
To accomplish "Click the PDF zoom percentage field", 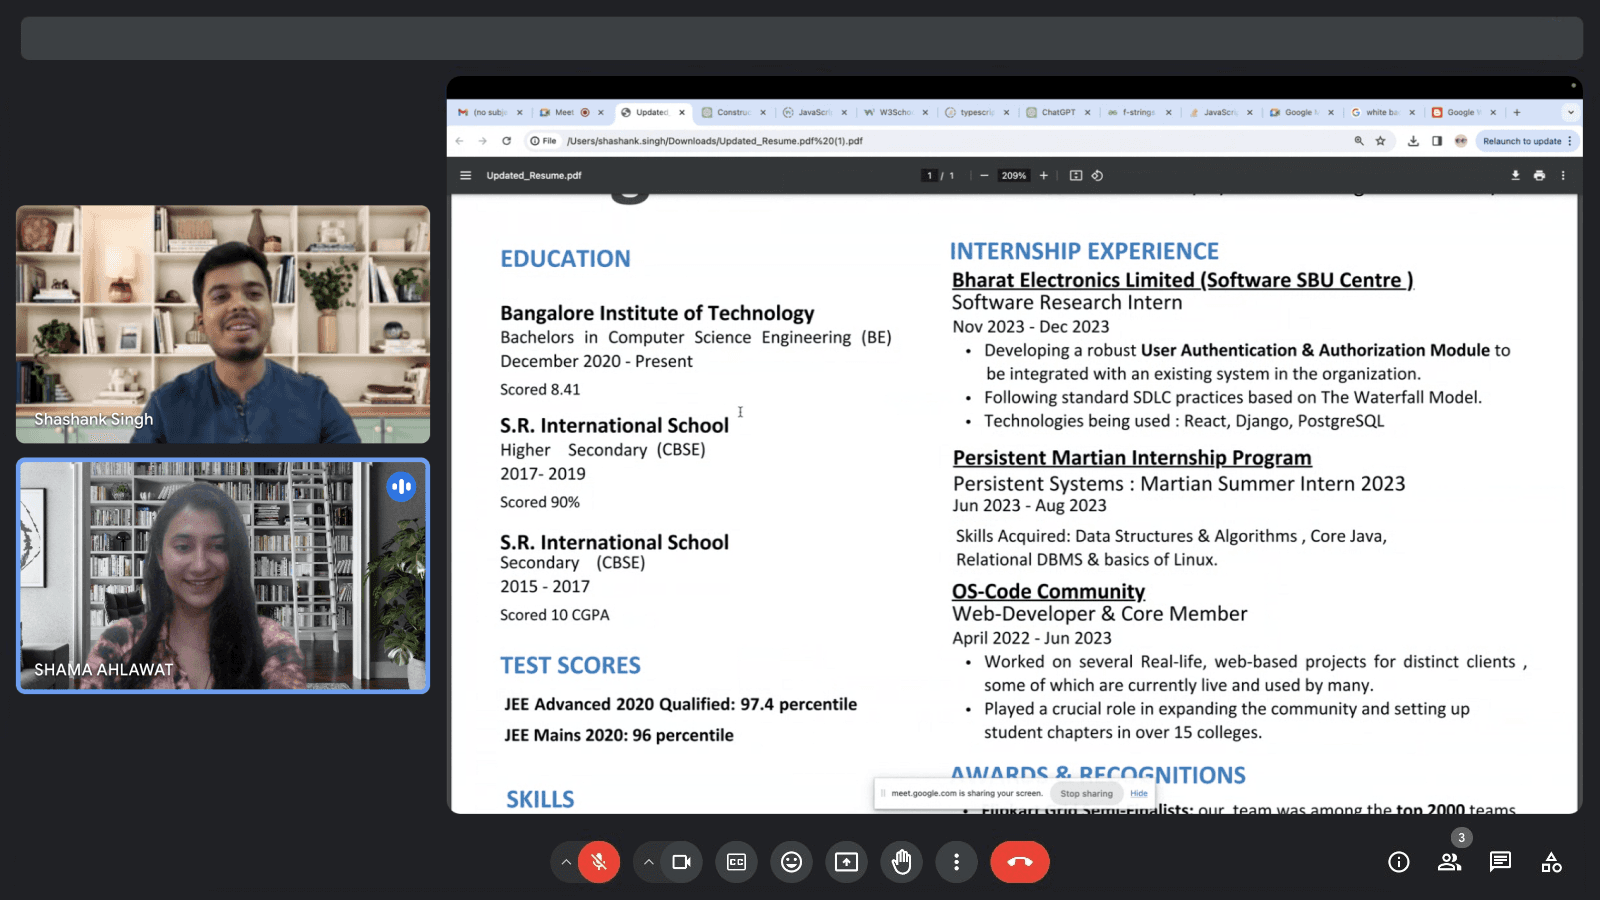I will click(1014, 176).
